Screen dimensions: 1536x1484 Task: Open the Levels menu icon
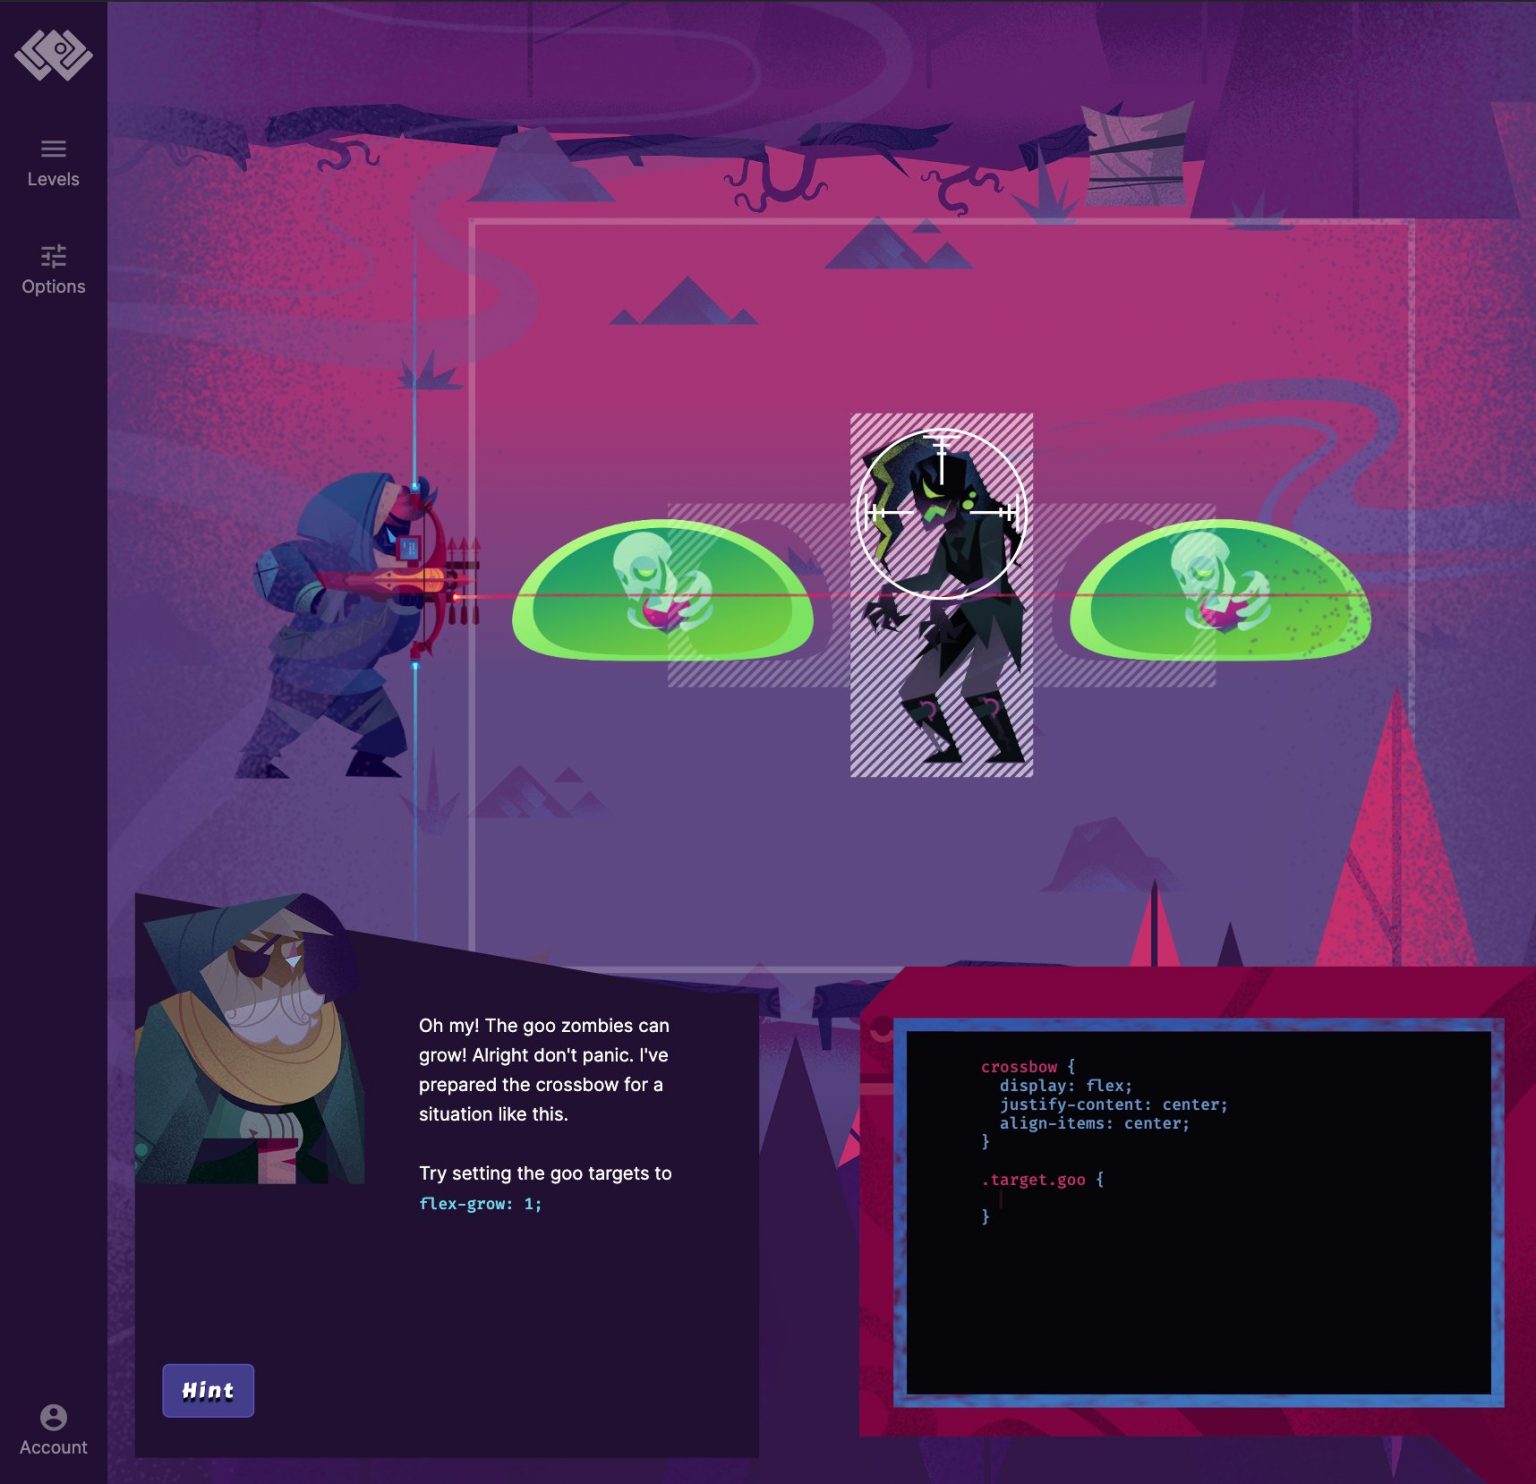pyautogui.click(x=53, y=148)
